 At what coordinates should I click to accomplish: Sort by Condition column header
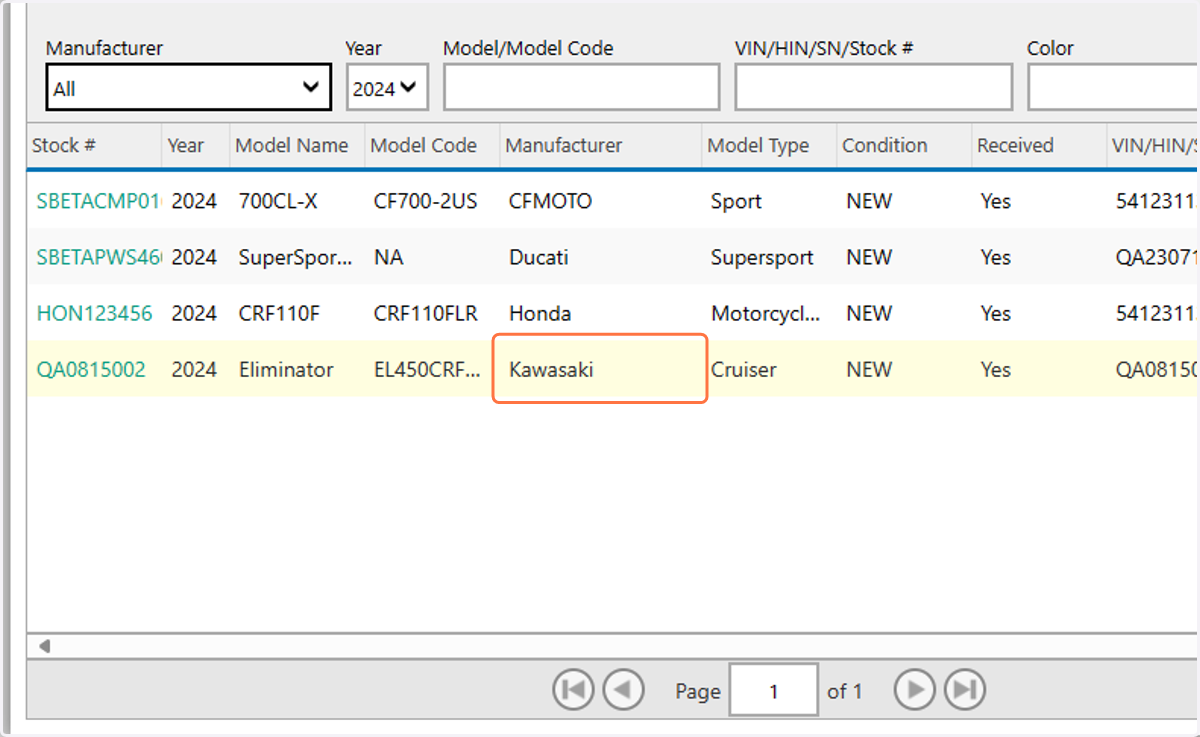904,145
